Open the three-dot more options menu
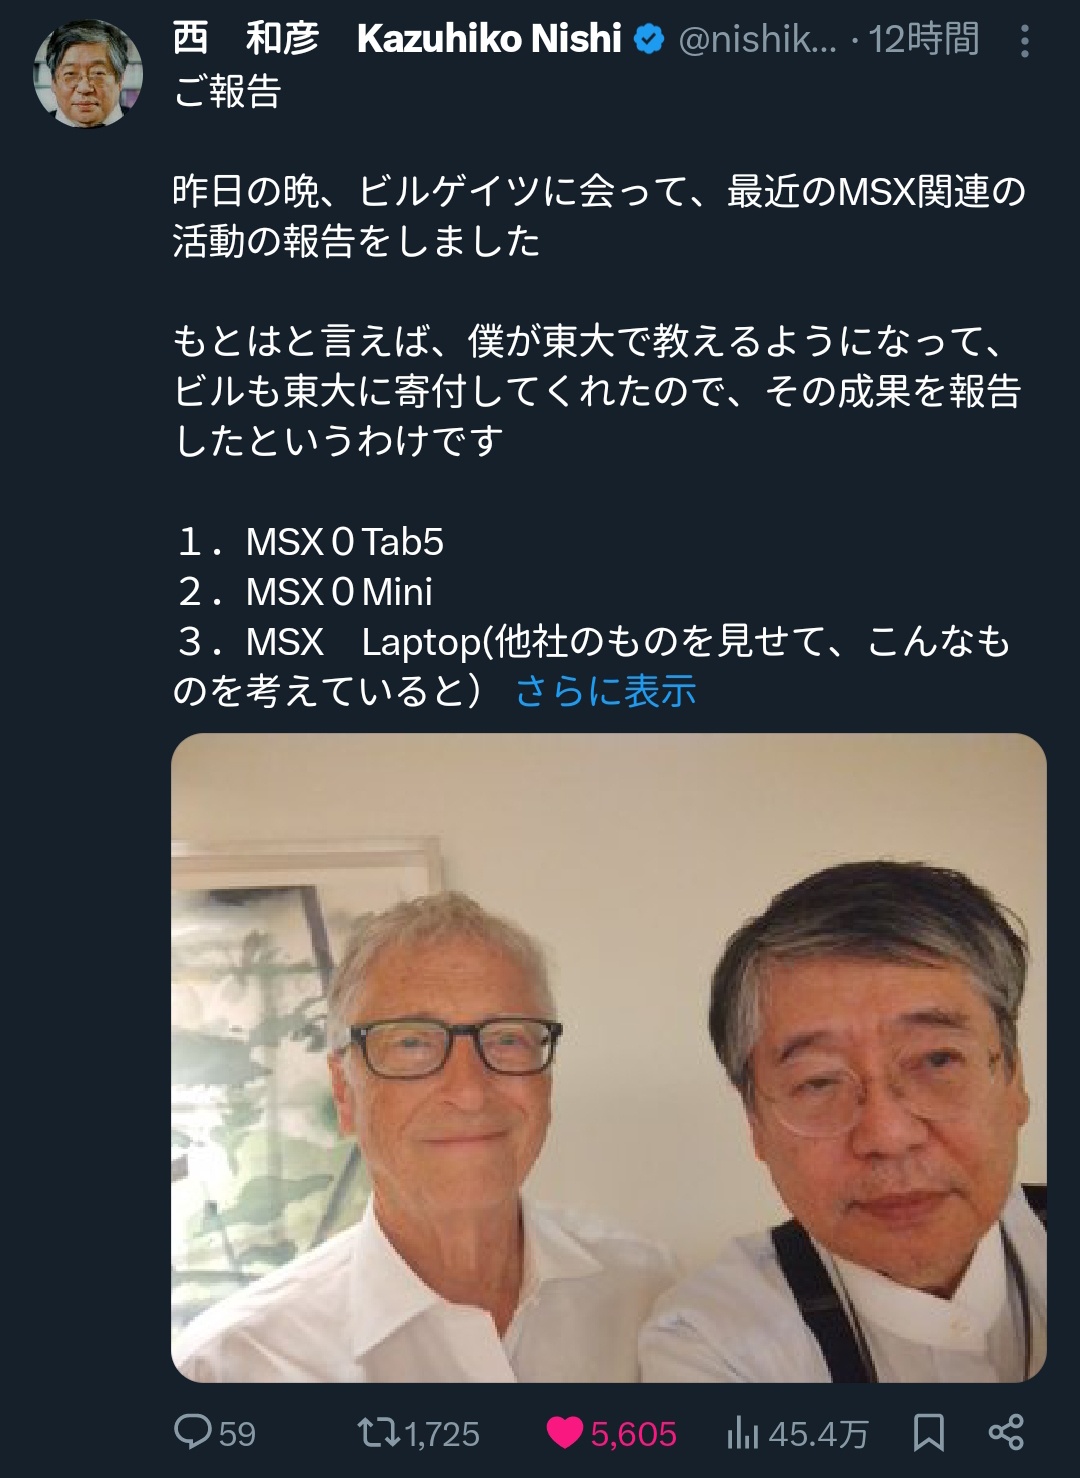This screenshot has width=1080, height=1478. click(x=1024, y=41)
